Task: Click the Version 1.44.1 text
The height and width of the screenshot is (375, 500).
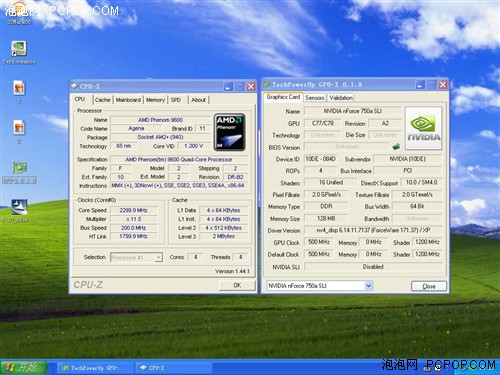Action: tap(232, 271)
